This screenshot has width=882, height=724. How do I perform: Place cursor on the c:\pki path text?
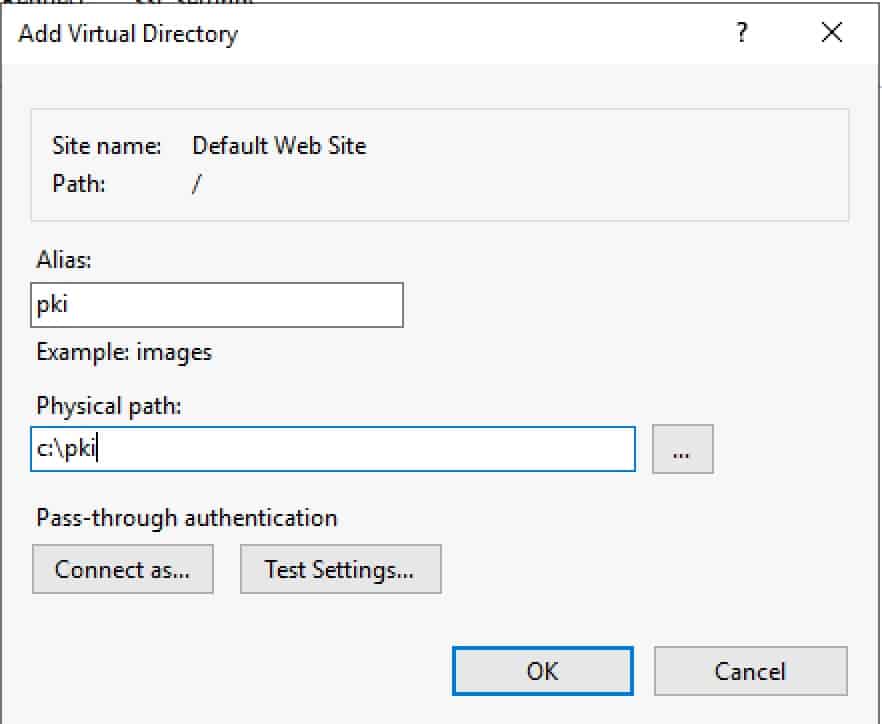66,449
